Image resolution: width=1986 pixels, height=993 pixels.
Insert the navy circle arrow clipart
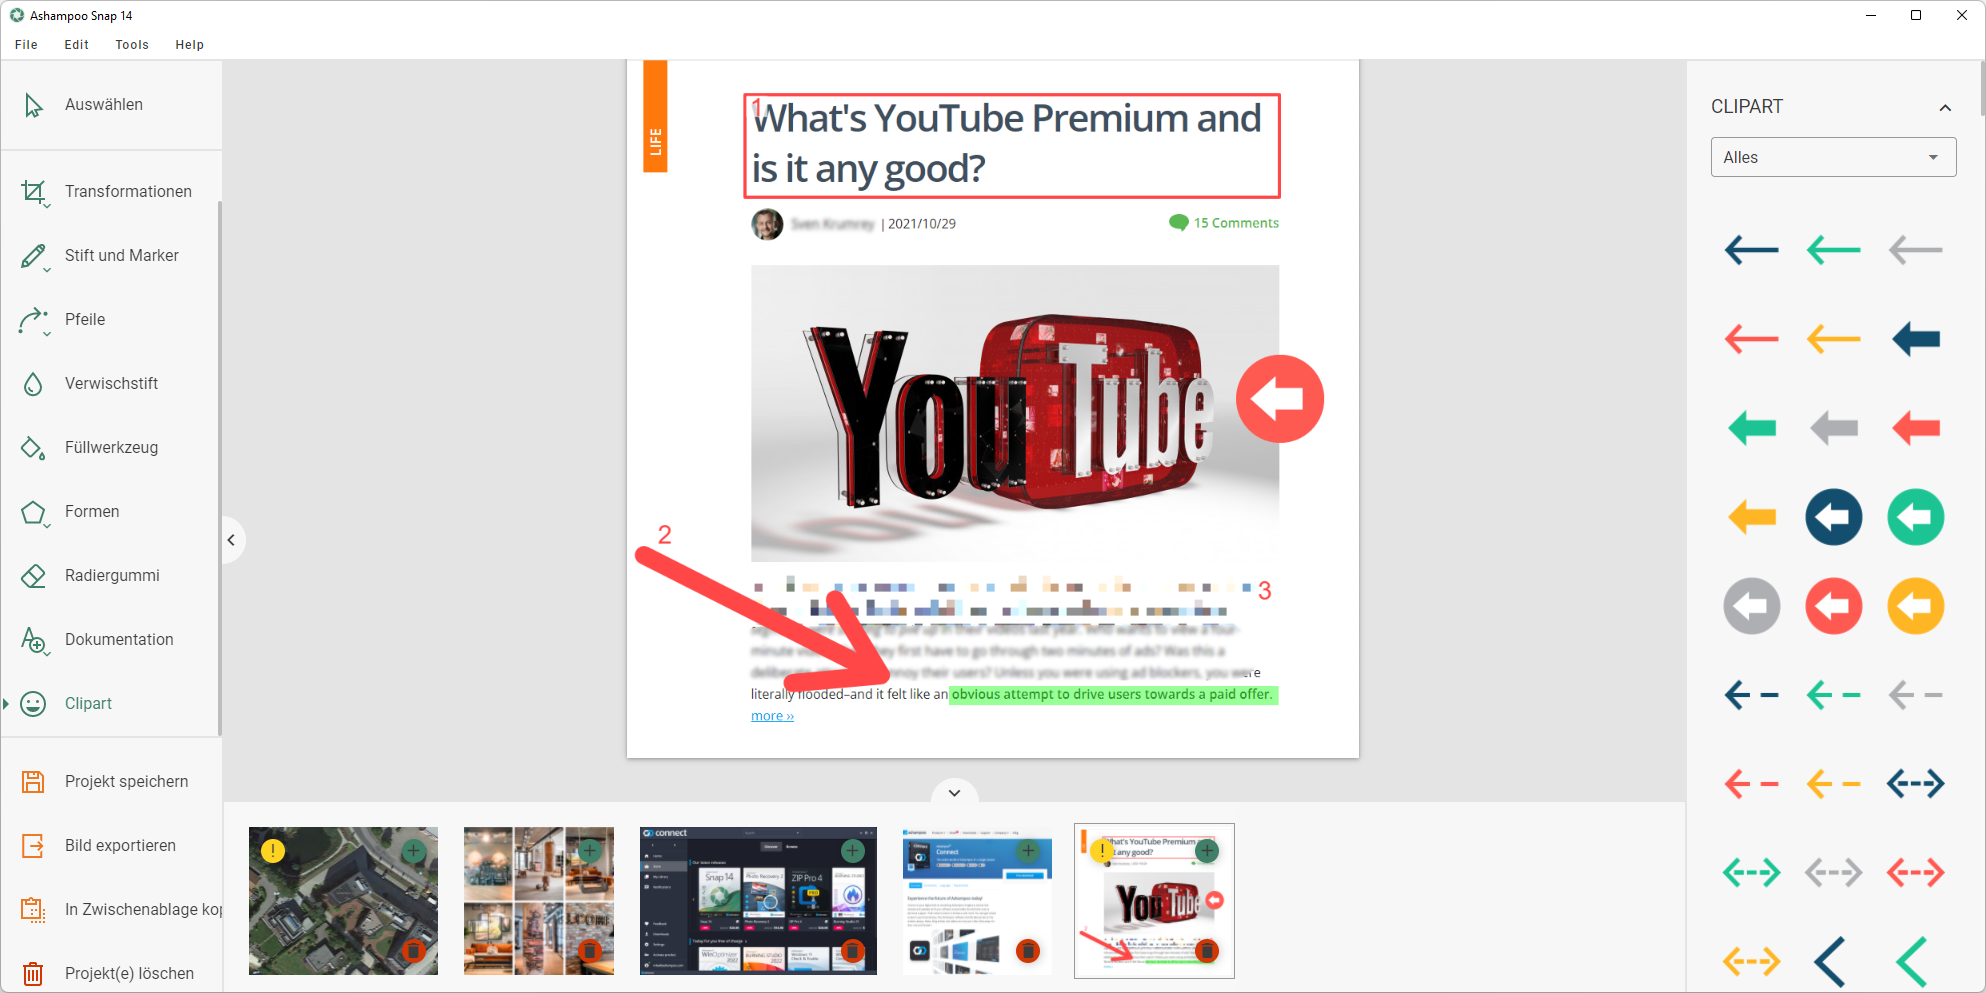1834,517
